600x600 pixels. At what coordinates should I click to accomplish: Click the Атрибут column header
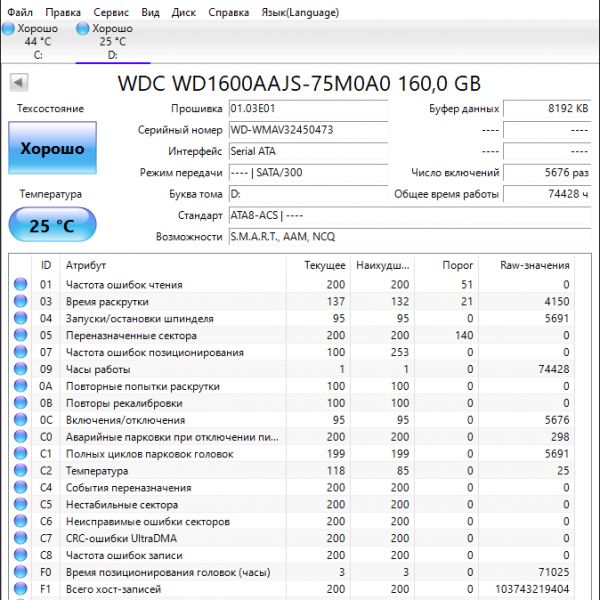point(173,265)
